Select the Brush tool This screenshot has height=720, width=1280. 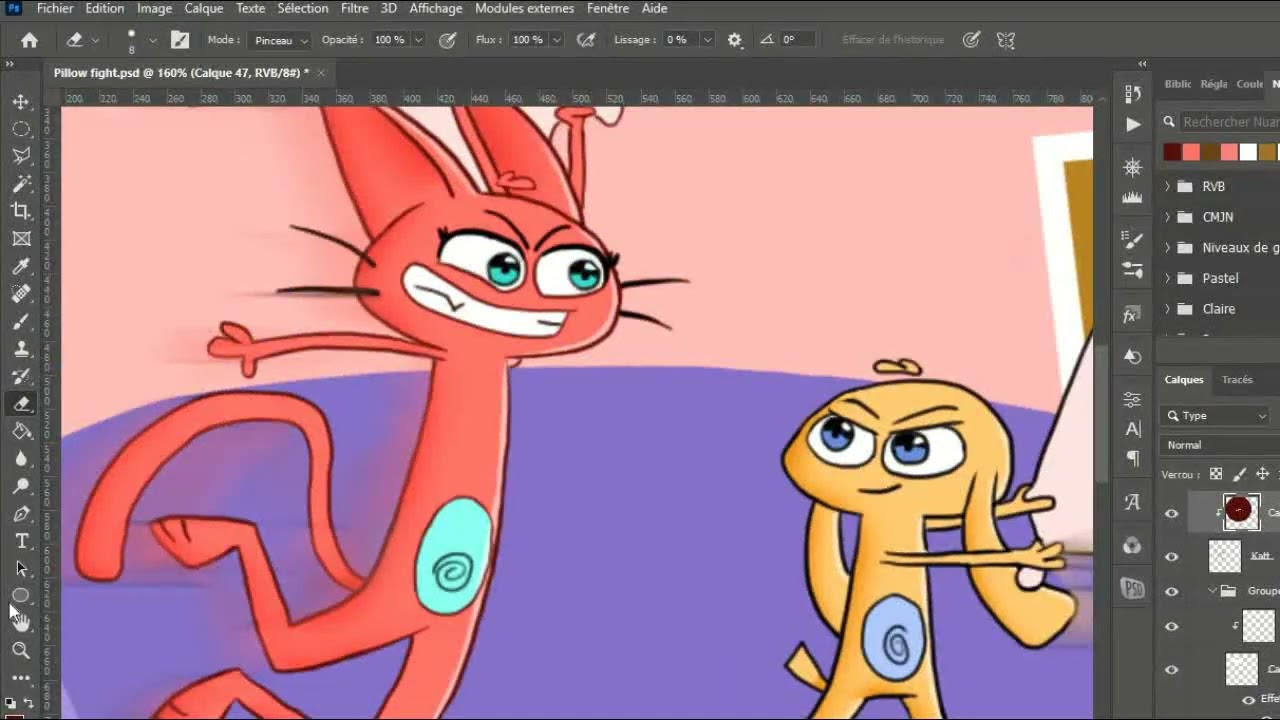pyautogui.click(x=21, y=321)
